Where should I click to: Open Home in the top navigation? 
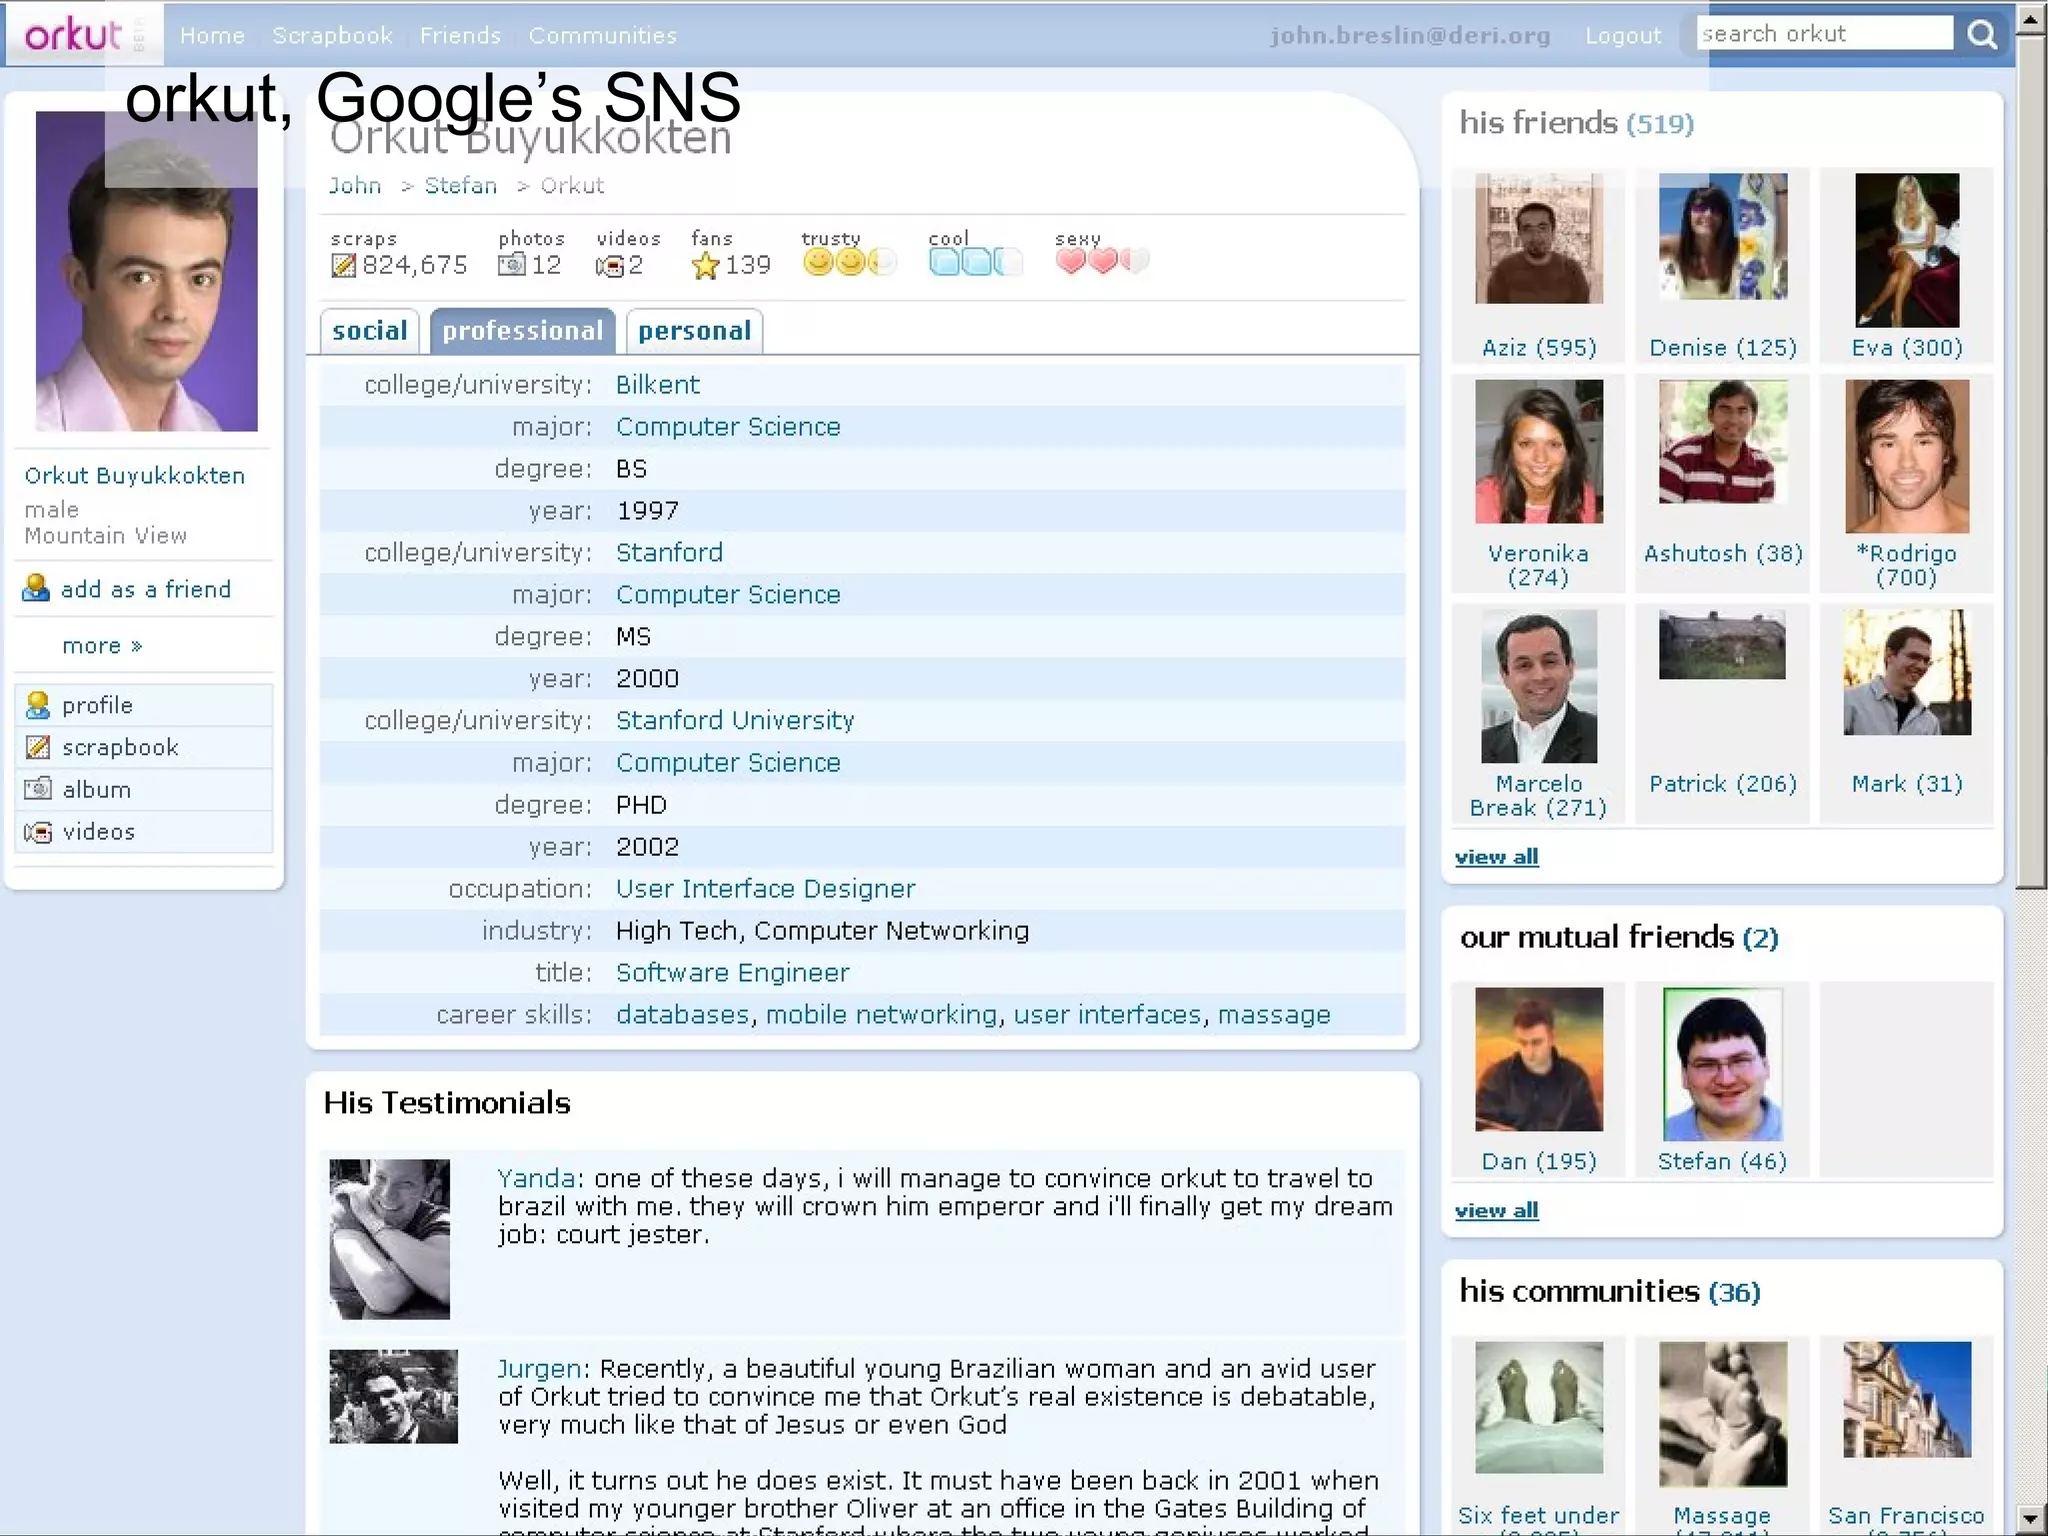point(212,35)
